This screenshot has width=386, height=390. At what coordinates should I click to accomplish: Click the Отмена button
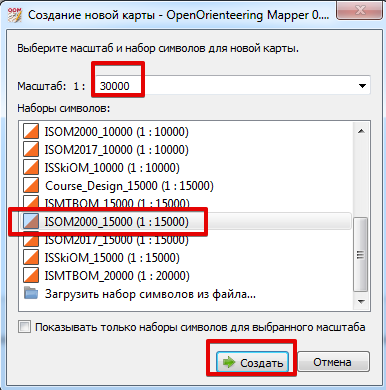pos(333,362)
